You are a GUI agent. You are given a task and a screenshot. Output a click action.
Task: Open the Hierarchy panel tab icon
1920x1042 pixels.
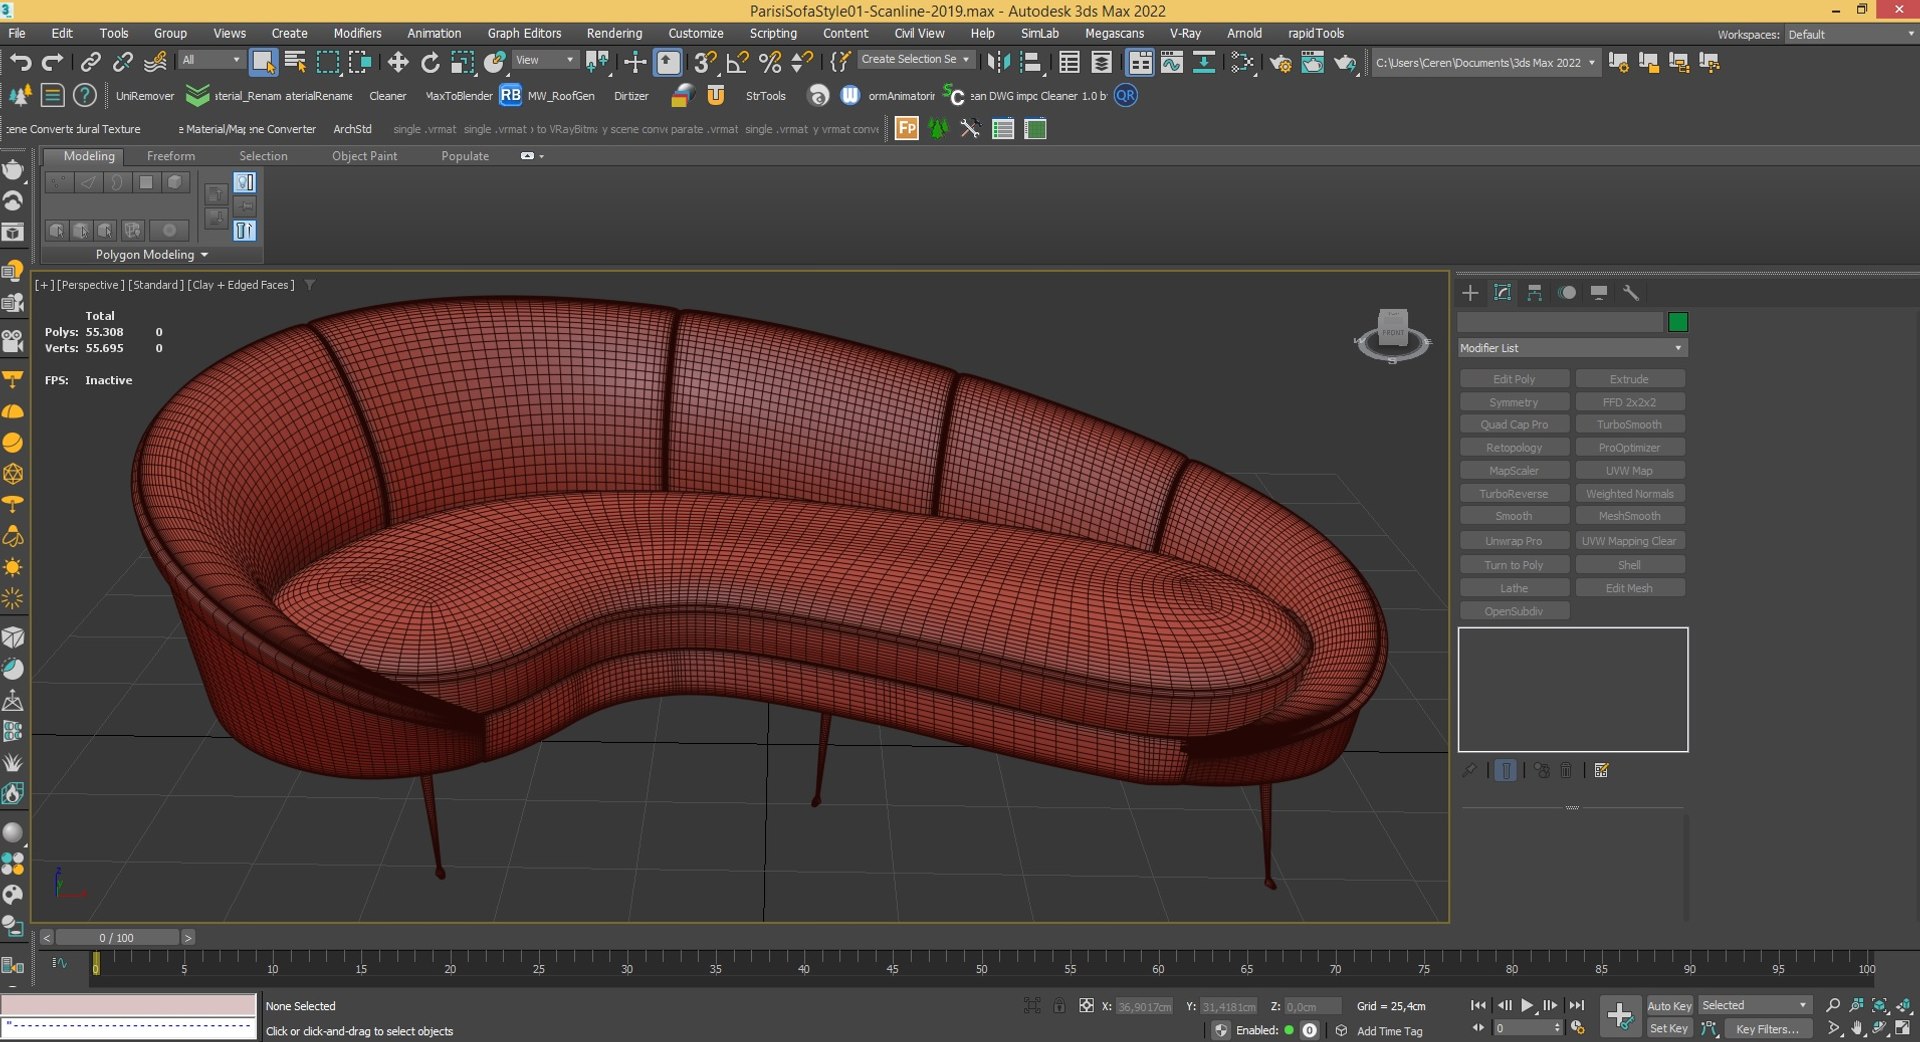(x=1534, y=292)
